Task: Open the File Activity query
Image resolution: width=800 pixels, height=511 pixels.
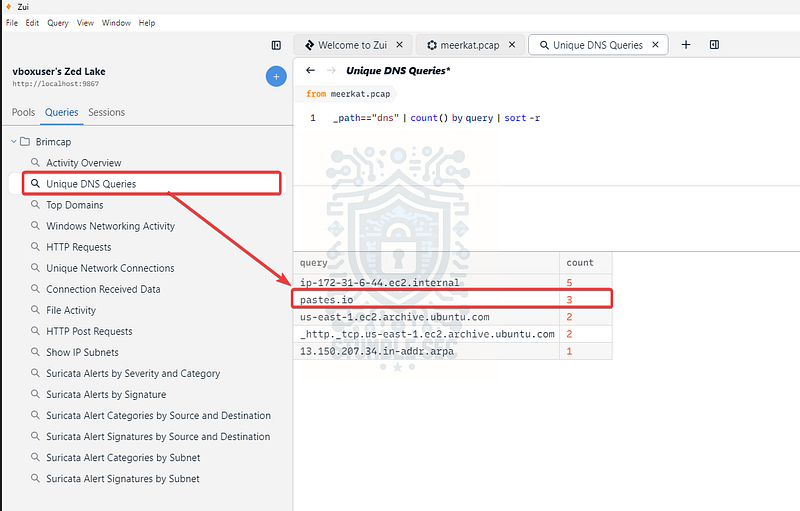Action: tap(71, 310)
